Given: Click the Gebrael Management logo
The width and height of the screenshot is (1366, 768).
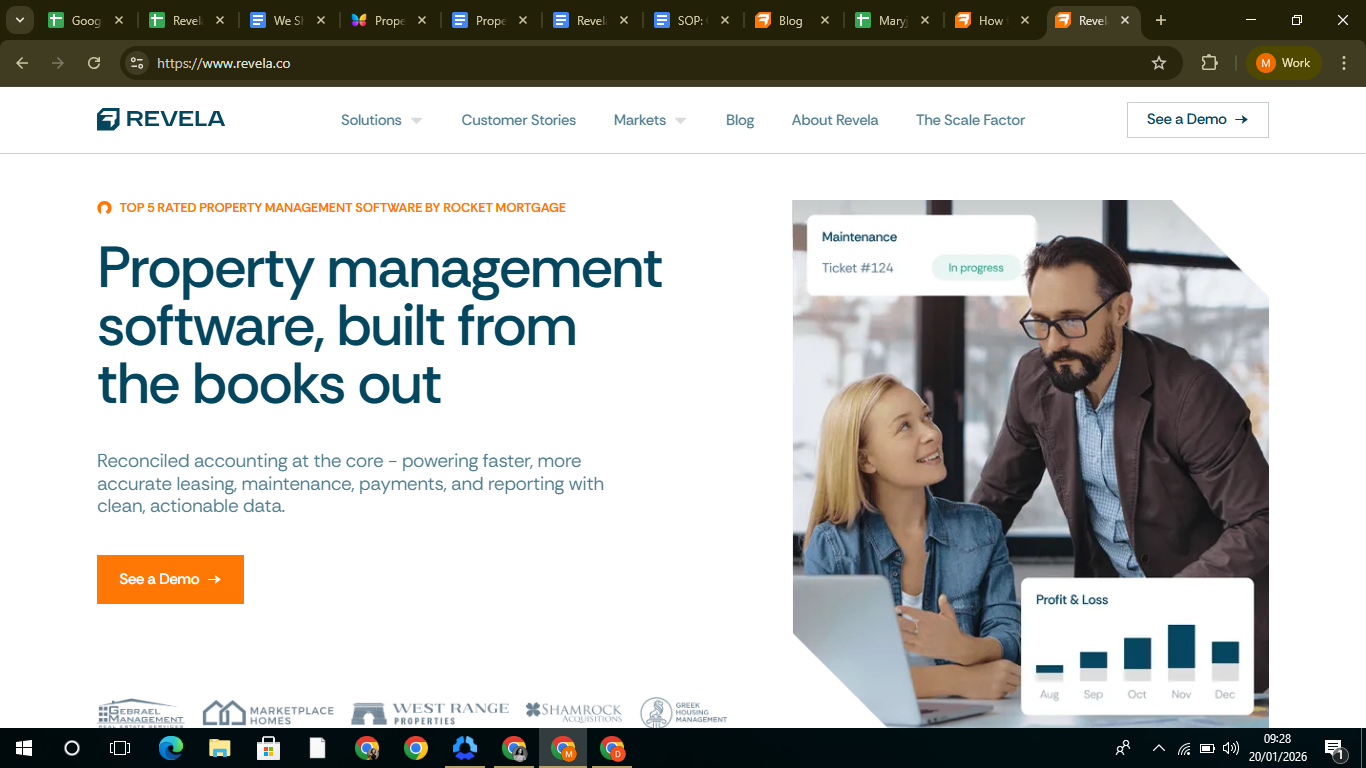Looking at the screenshot, I should [141, 713].
